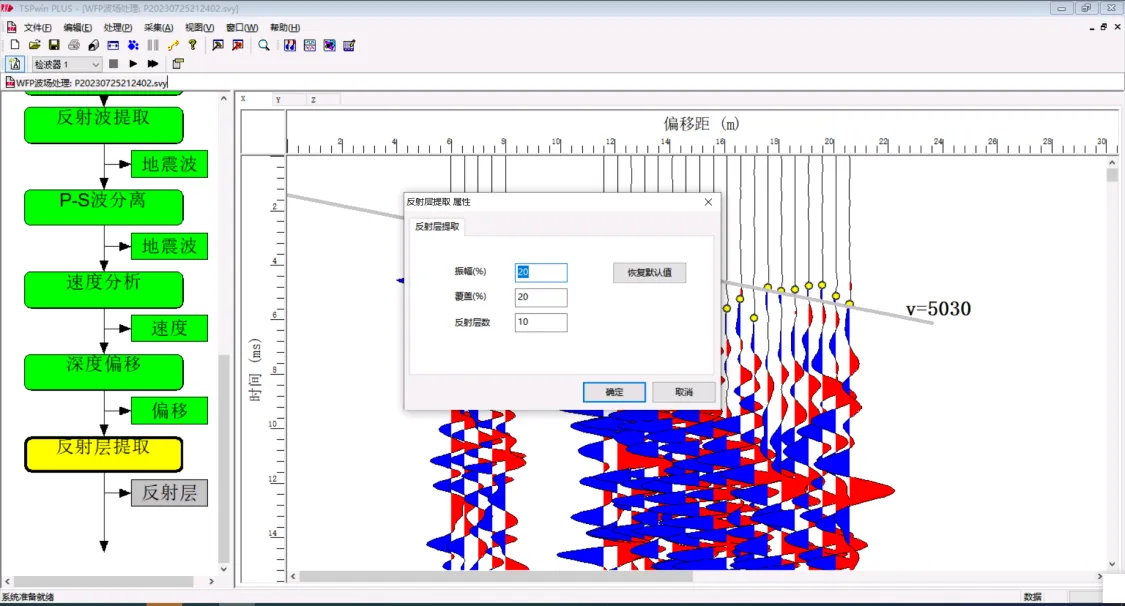Confirm dialog with 确定 button
The width and height of the screenshot is (1125, 606).
pyautogui.click(x=614, y=392)
